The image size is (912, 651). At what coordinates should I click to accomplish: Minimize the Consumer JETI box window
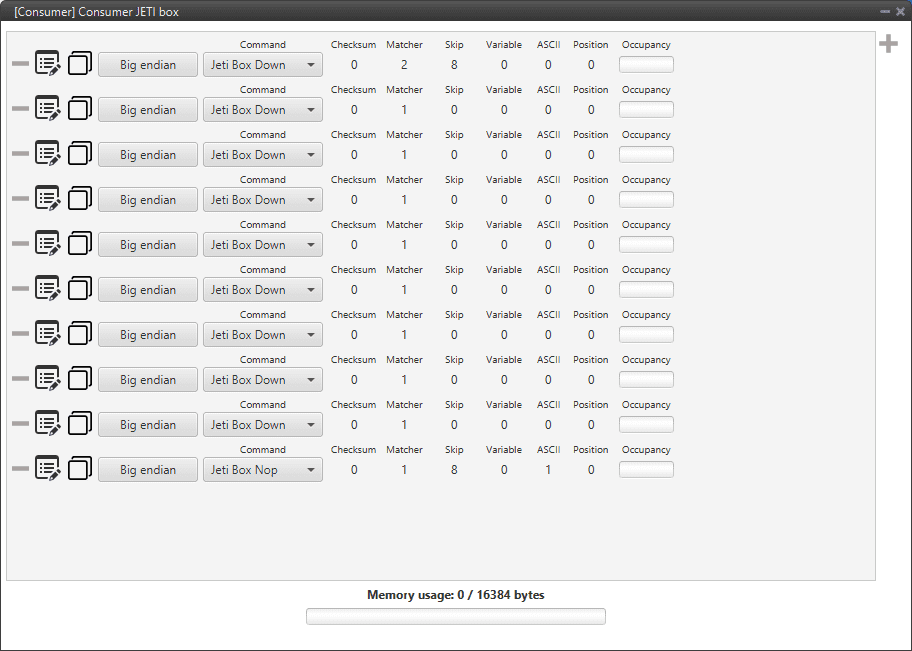pyautogui.click(x=884, y=11)
